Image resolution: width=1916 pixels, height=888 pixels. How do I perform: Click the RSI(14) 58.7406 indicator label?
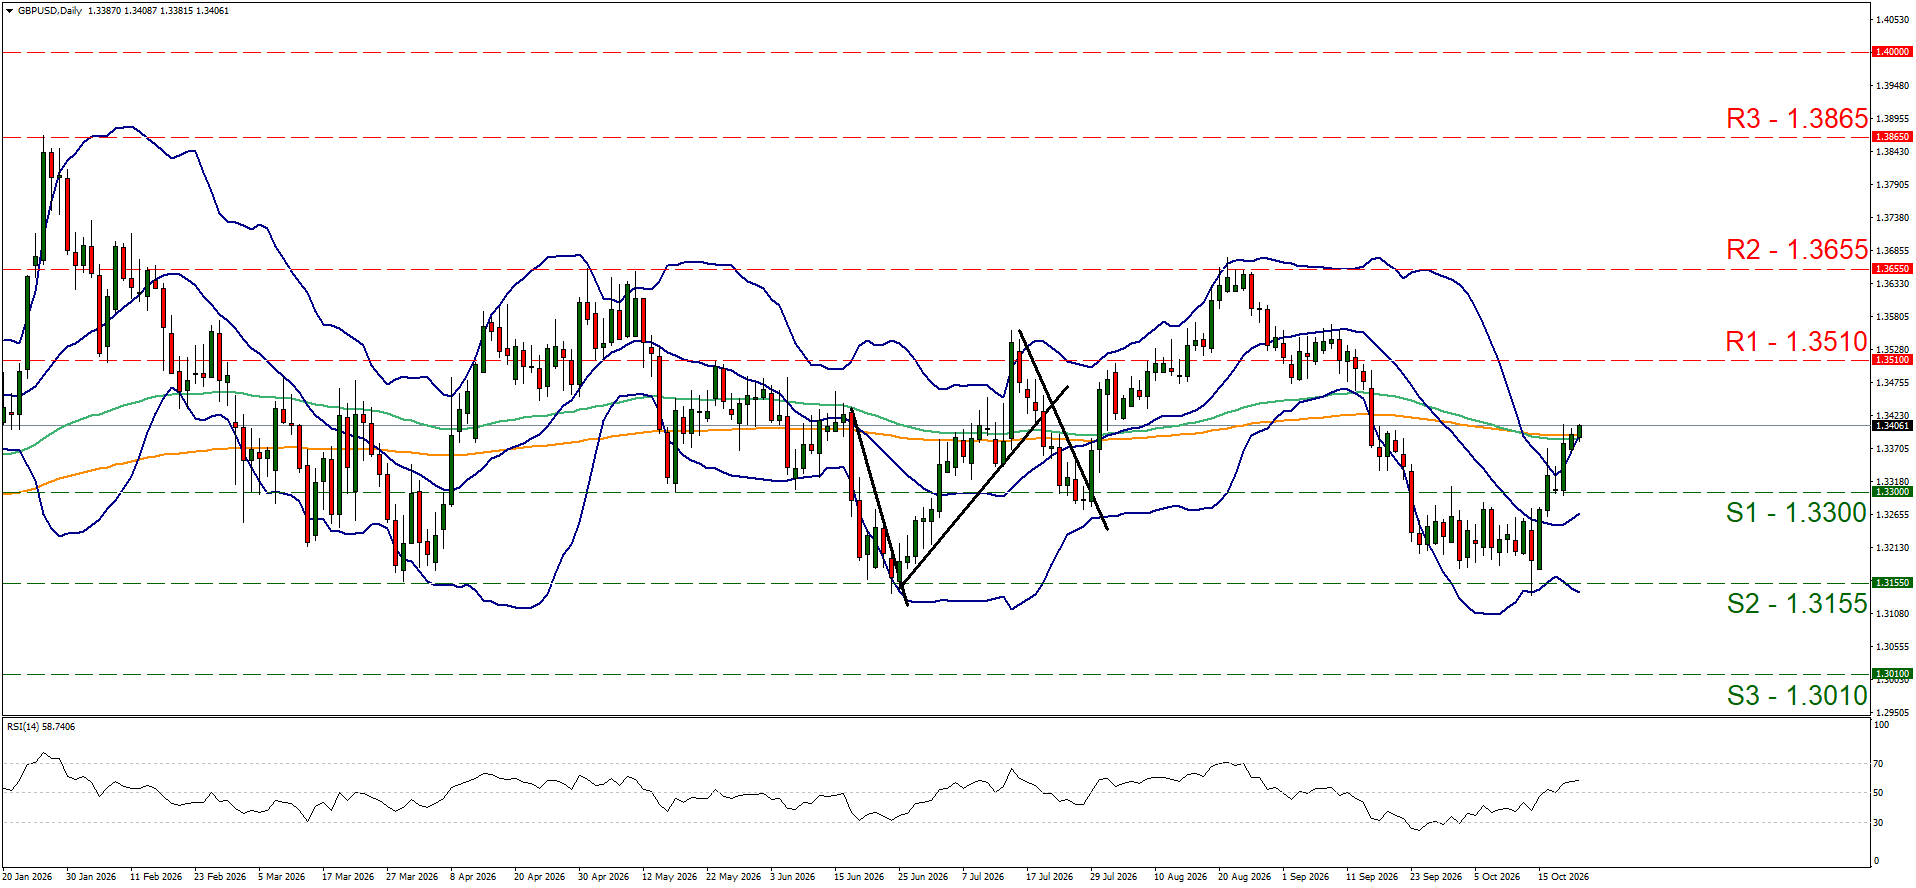tap(41, 727)
